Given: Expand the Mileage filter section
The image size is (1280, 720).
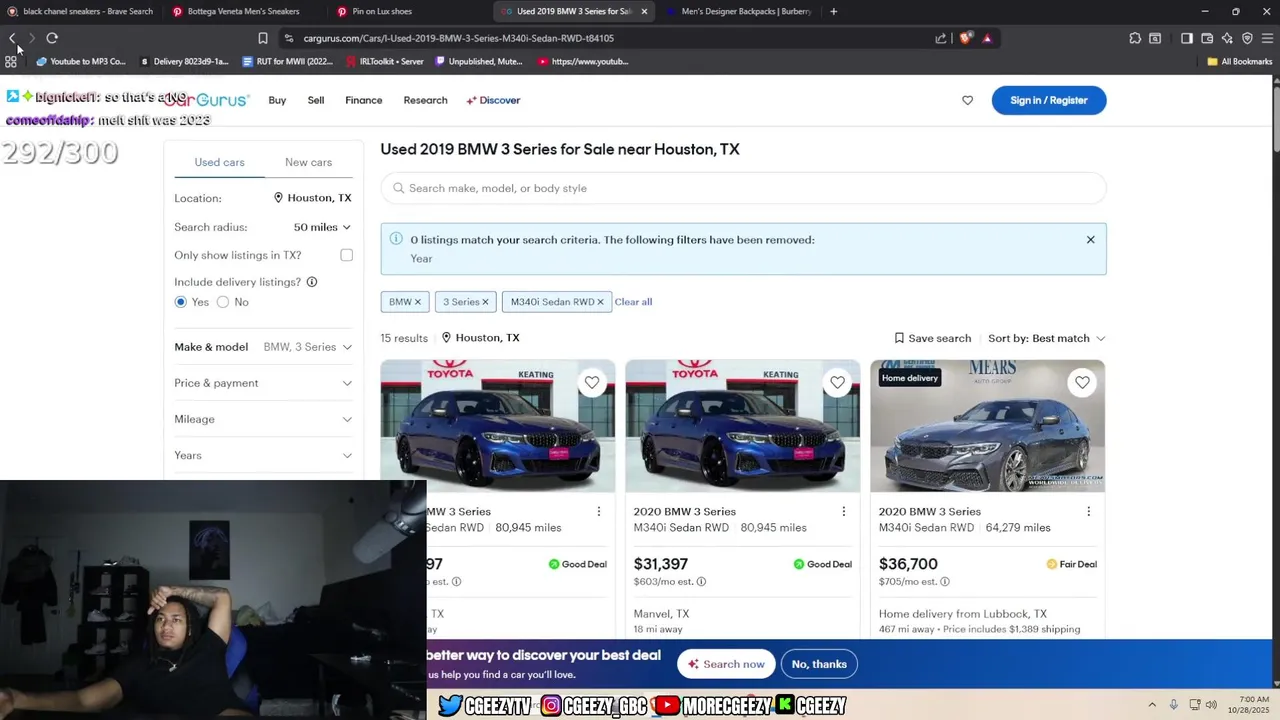Looking at the screenshot, I should 263,419.
